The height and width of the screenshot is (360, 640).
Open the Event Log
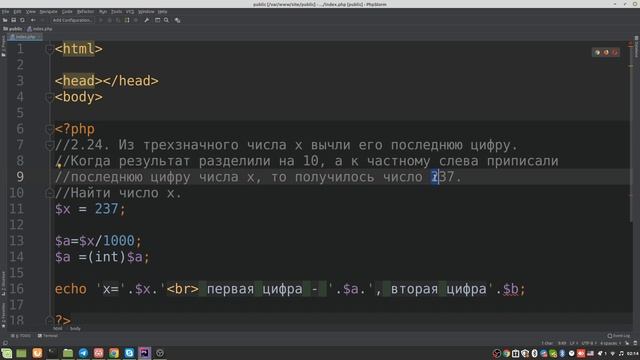click(x=618, y=336)
